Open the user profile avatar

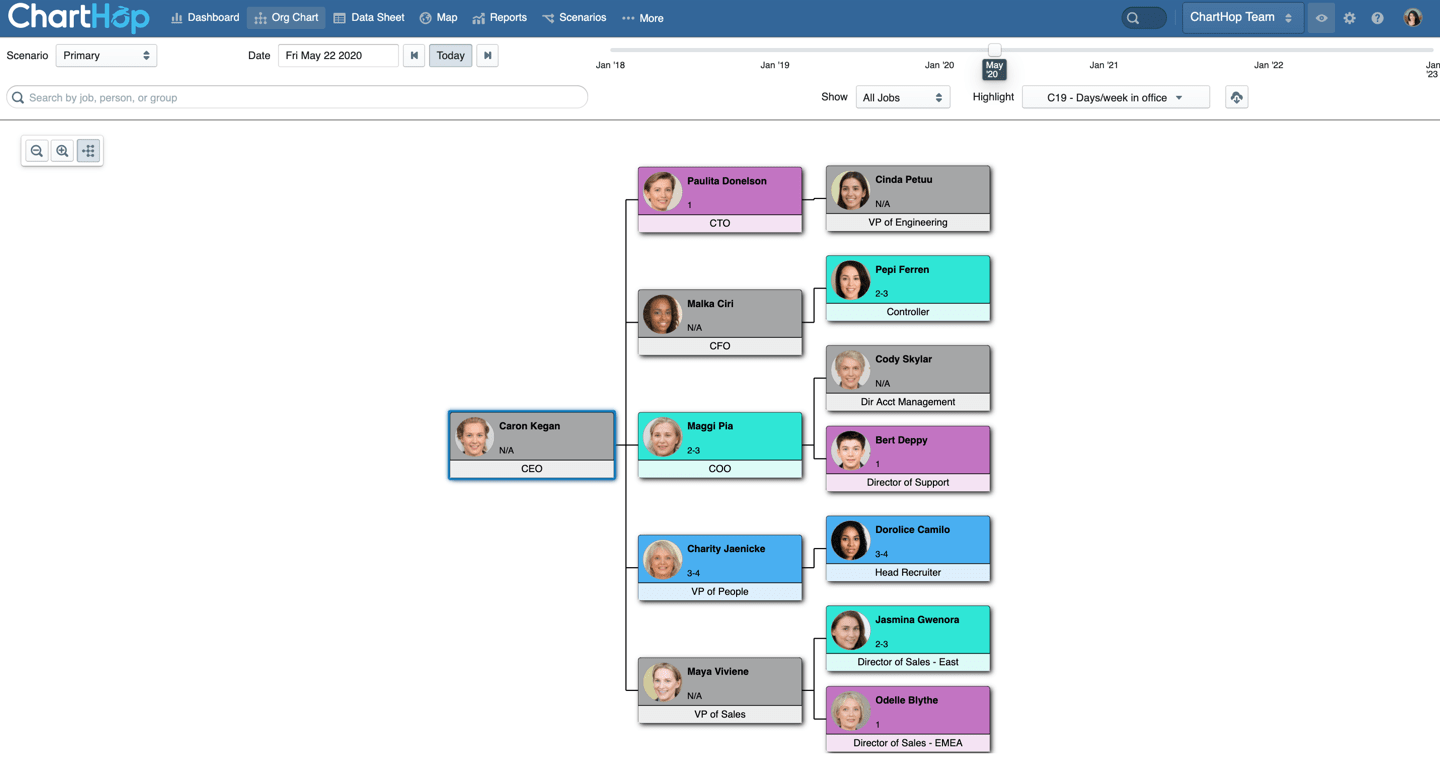click(1412, 18)
